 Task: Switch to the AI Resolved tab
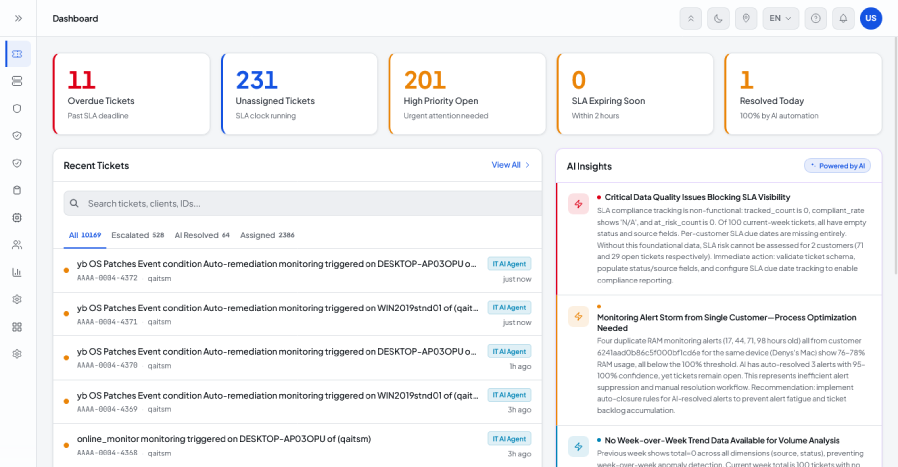(202, 235)
